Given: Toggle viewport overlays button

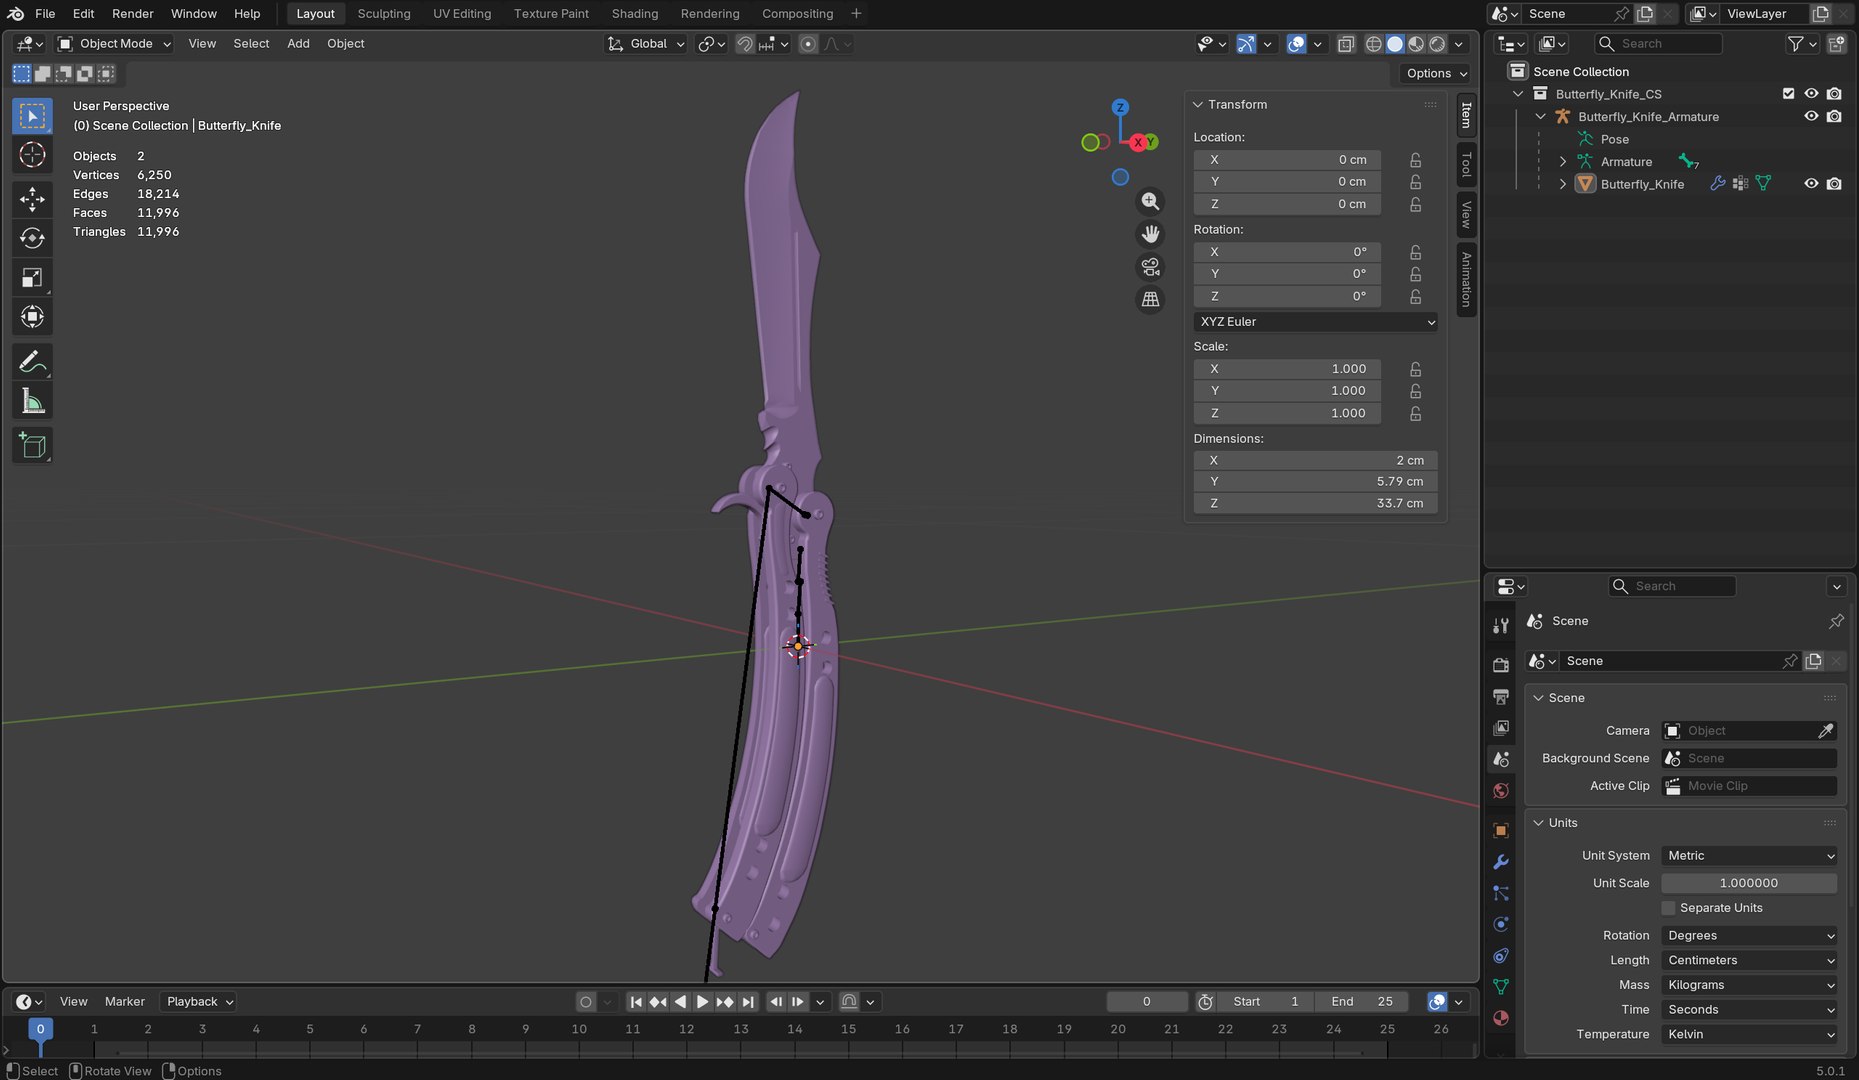Looking at the screenshot, I should (1296, 44).
